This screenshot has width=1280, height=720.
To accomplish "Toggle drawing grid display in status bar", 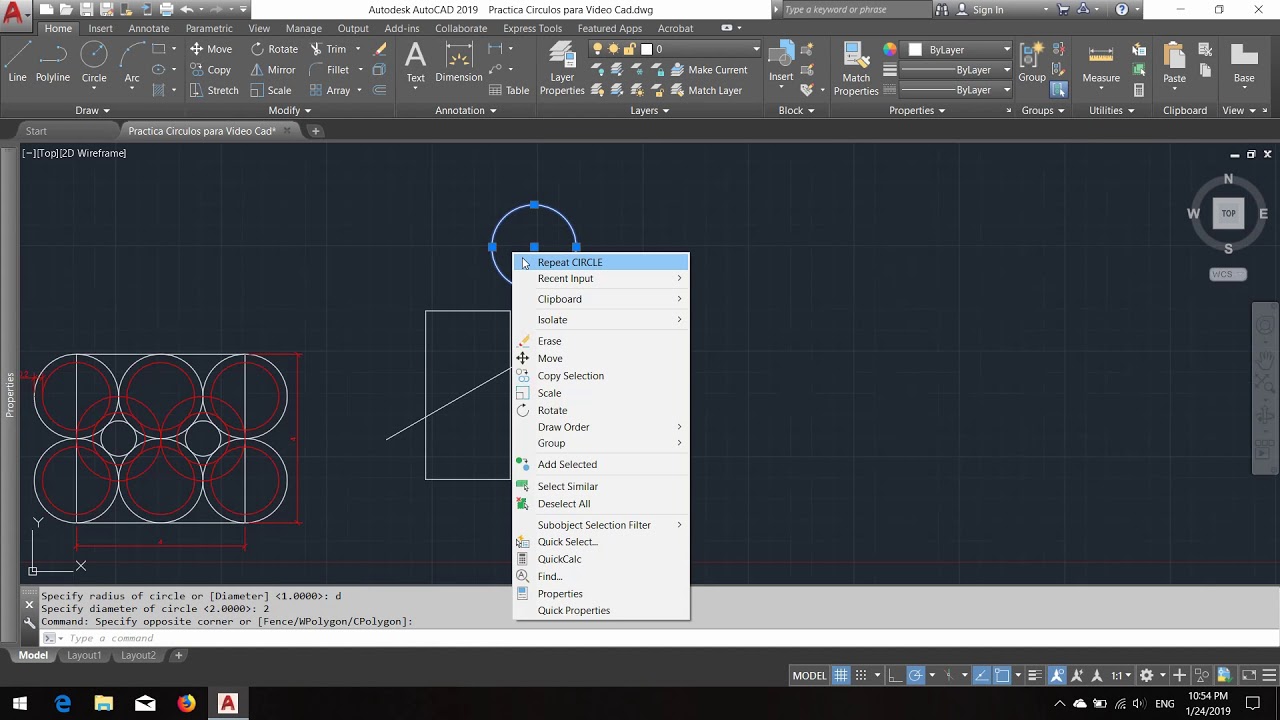I will coord(841,675).
